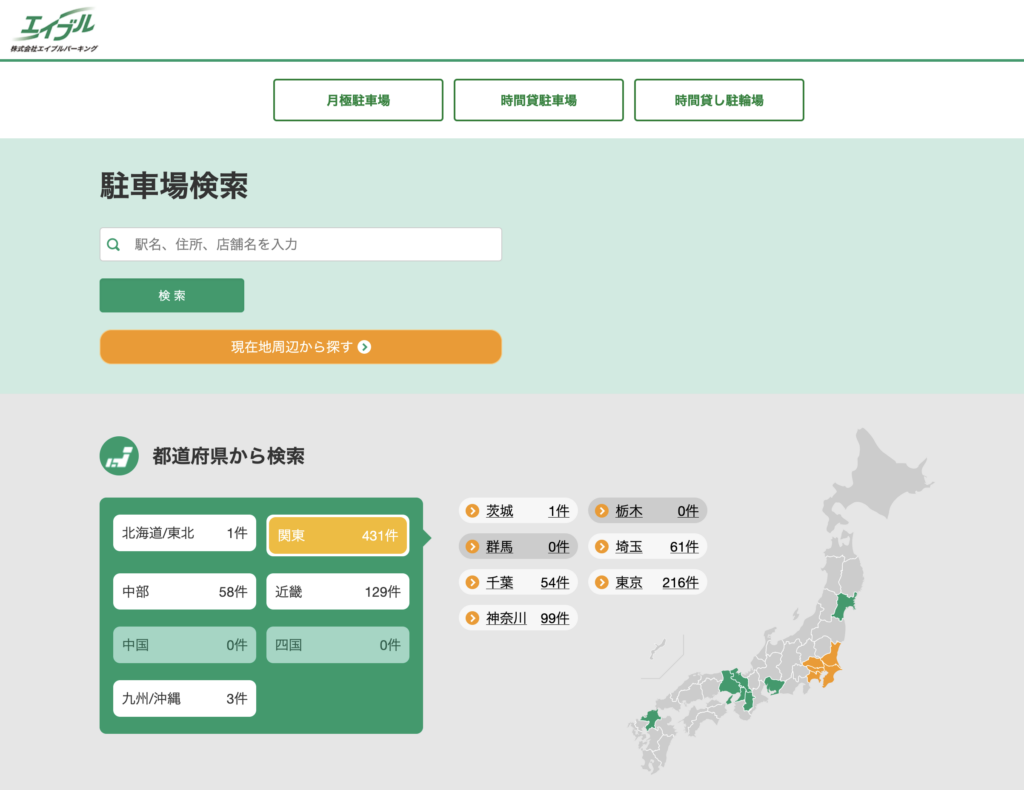Click the 54件 count for 千葉
The width and height of the screenshot is (1024, 790).
pyautogui.click(x=554, y=582)
